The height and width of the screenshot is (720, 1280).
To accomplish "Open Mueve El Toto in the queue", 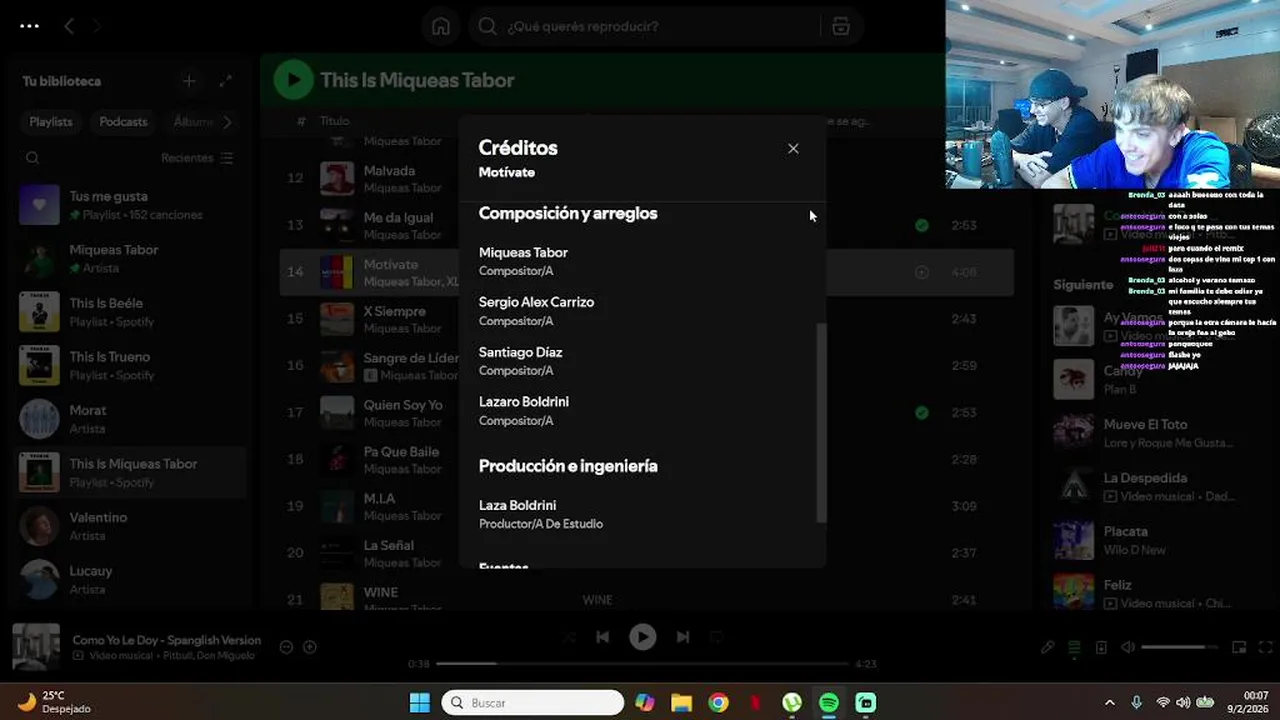I will 1145,432.
